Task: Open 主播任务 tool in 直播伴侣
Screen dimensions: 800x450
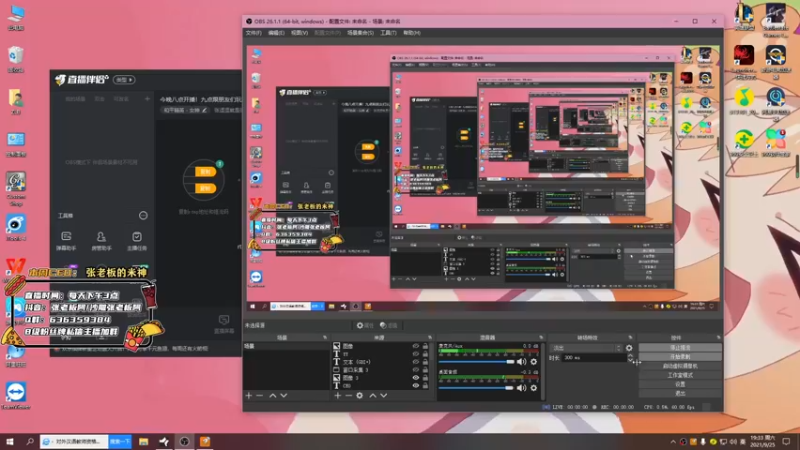Action: [x=137, y=241]
